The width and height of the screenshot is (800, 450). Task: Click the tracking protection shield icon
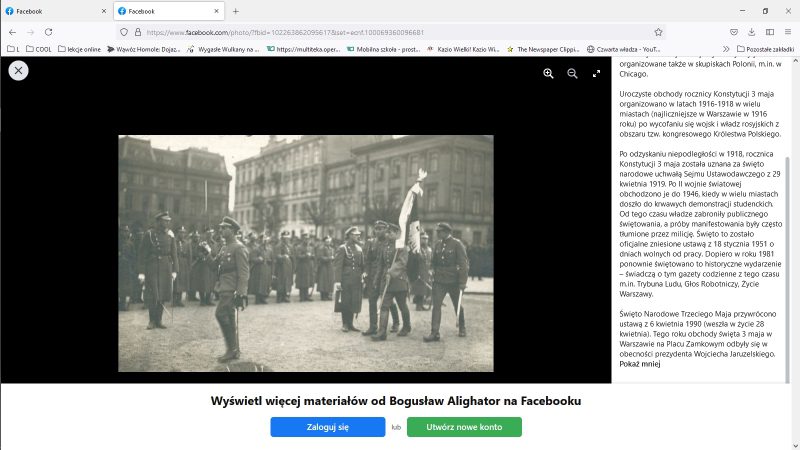[124, 32]
